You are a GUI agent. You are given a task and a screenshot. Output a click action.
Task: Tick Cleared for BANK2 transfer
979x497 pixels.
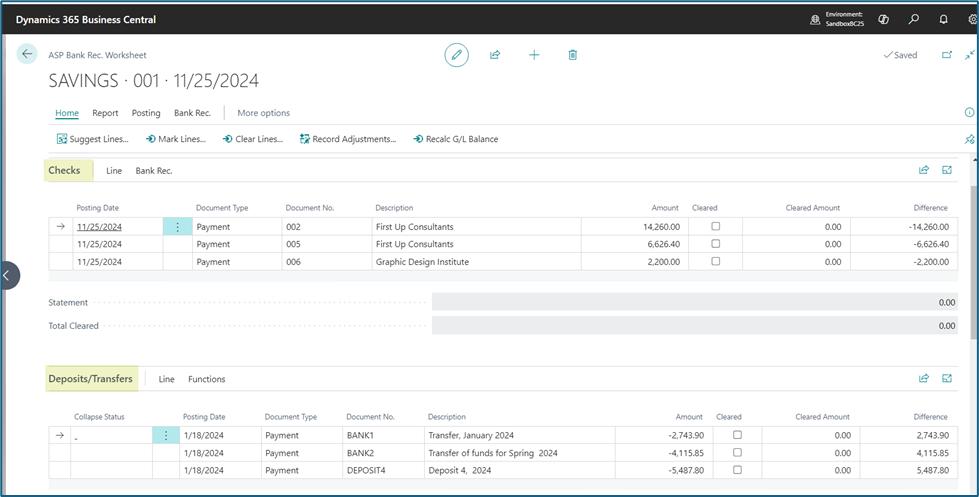point(737,452)
